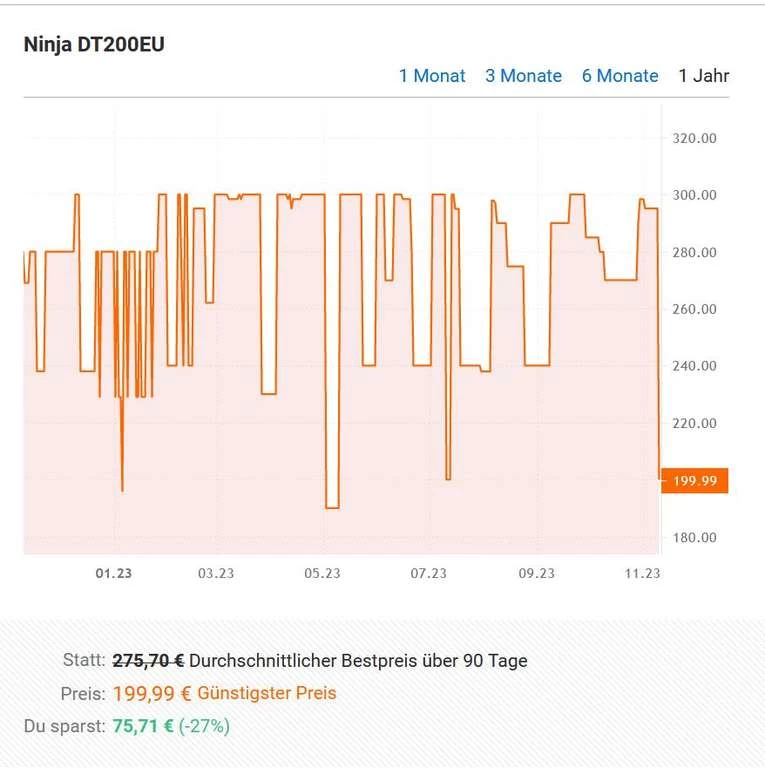Click the 320.00 y-axis label
Image resolution: width=765 pixels, height=768 pixels.
[x=694, y=138]
